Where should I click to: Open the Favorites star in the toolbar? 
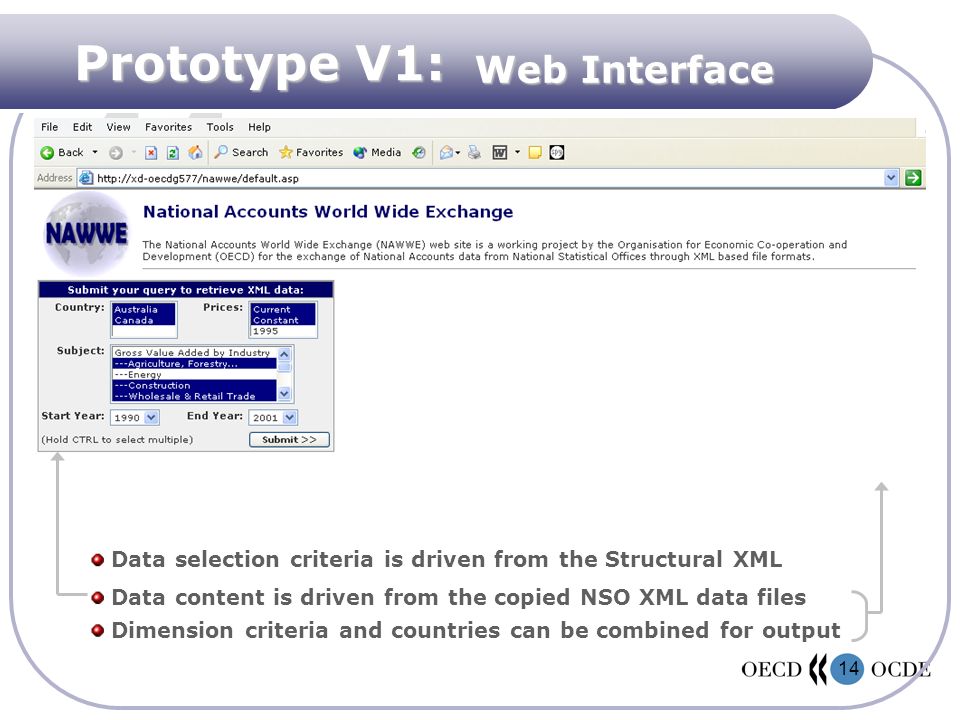(311, 152)
